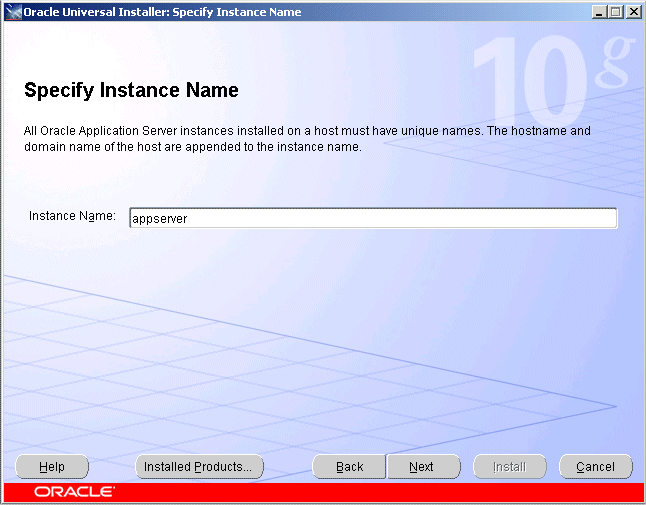Screen dimensions: 646x505
Task: Click the 'Specify Instance Name' heading
Action: click(x=131, y=90)
